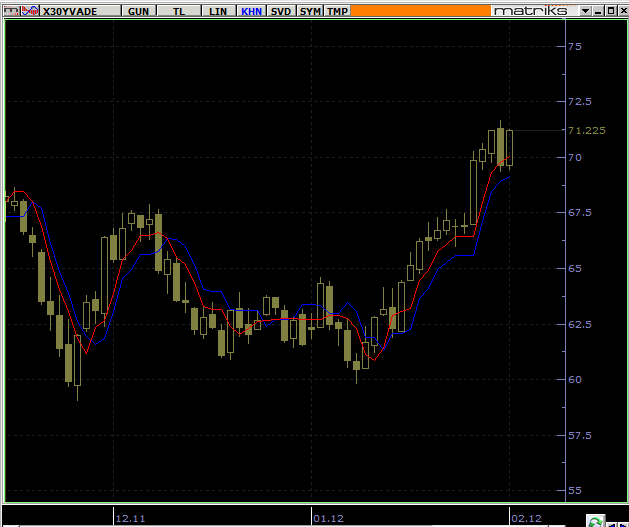Click the 67.5 price axis label
629x527 pixels.
(x=580, y=213)
